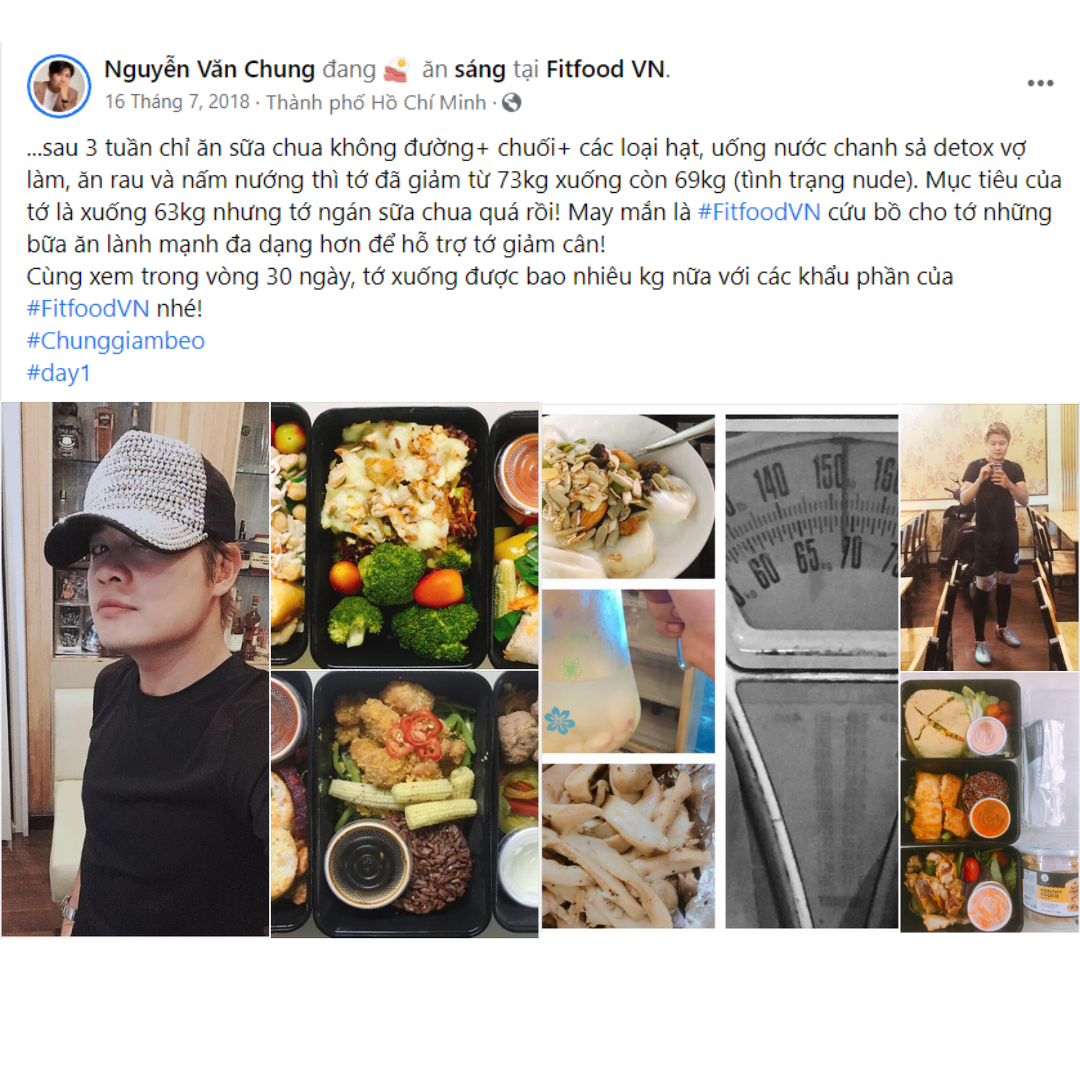Open the detox drink bottle photo
The height and width of the screenshot is (1080, 1080).
pos(628,671)
